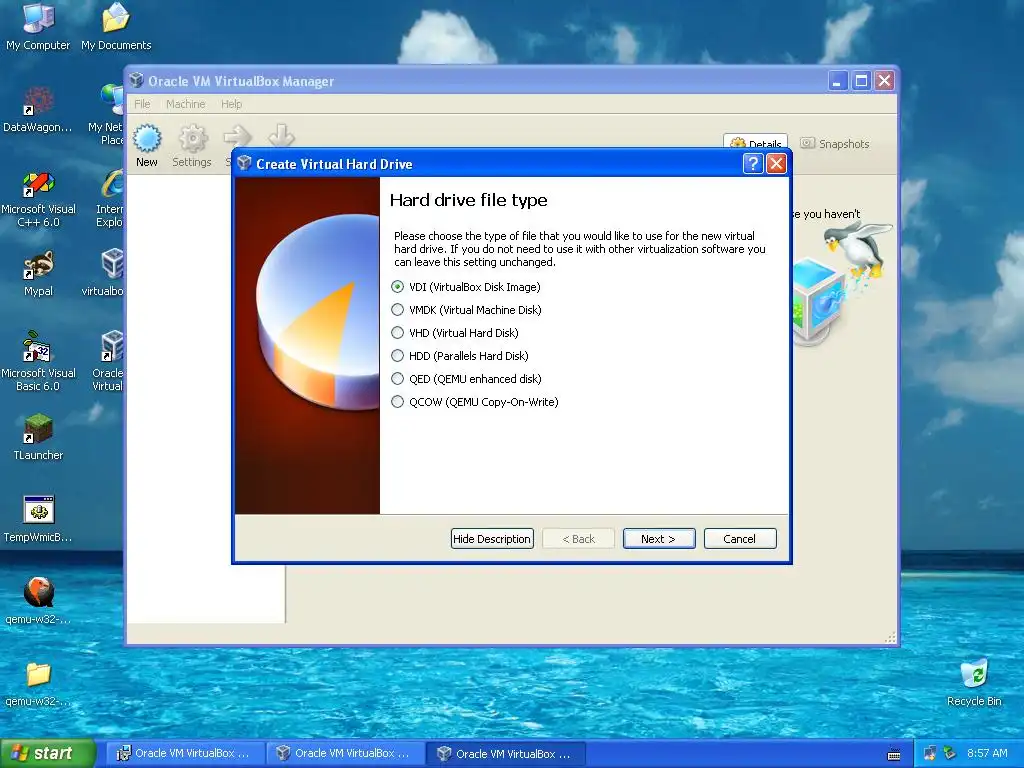Select VHD (Virtual Hard Disk) option
The image size is (1024, 768).
tap(455, 332)
